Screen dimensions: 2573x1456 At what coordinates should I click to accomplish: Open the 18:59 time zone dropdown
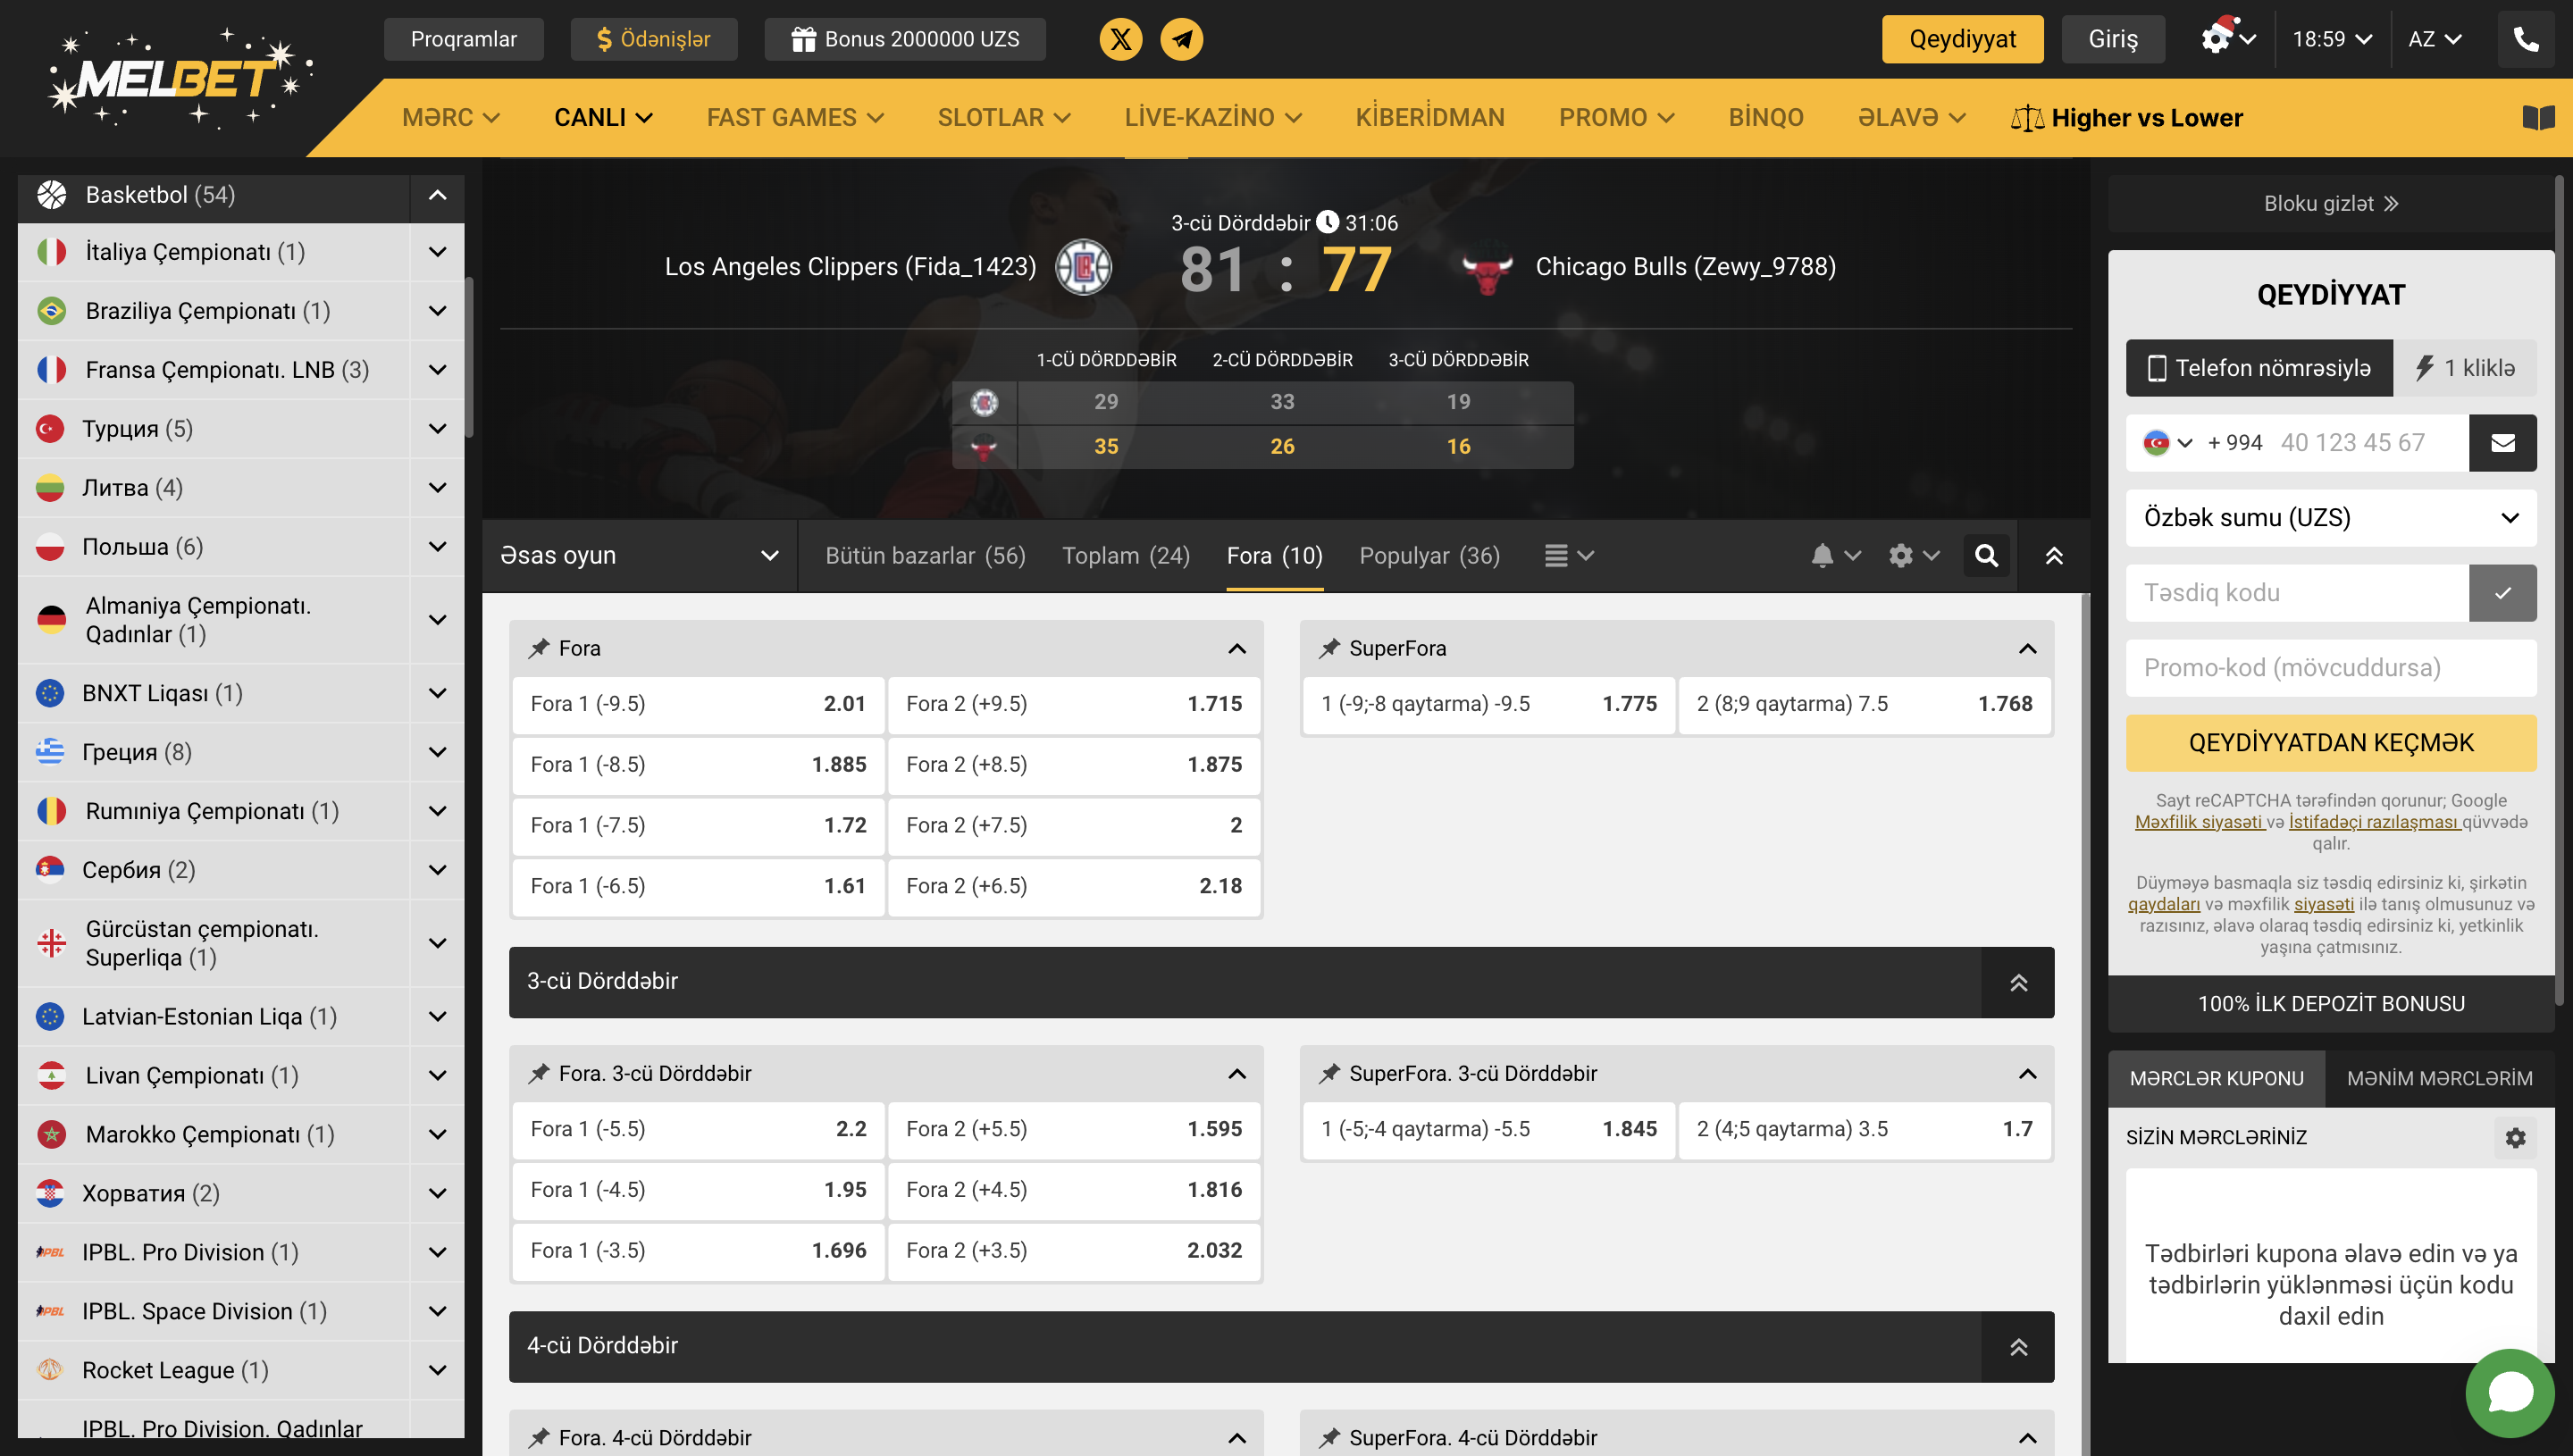tap(2332, 39)
